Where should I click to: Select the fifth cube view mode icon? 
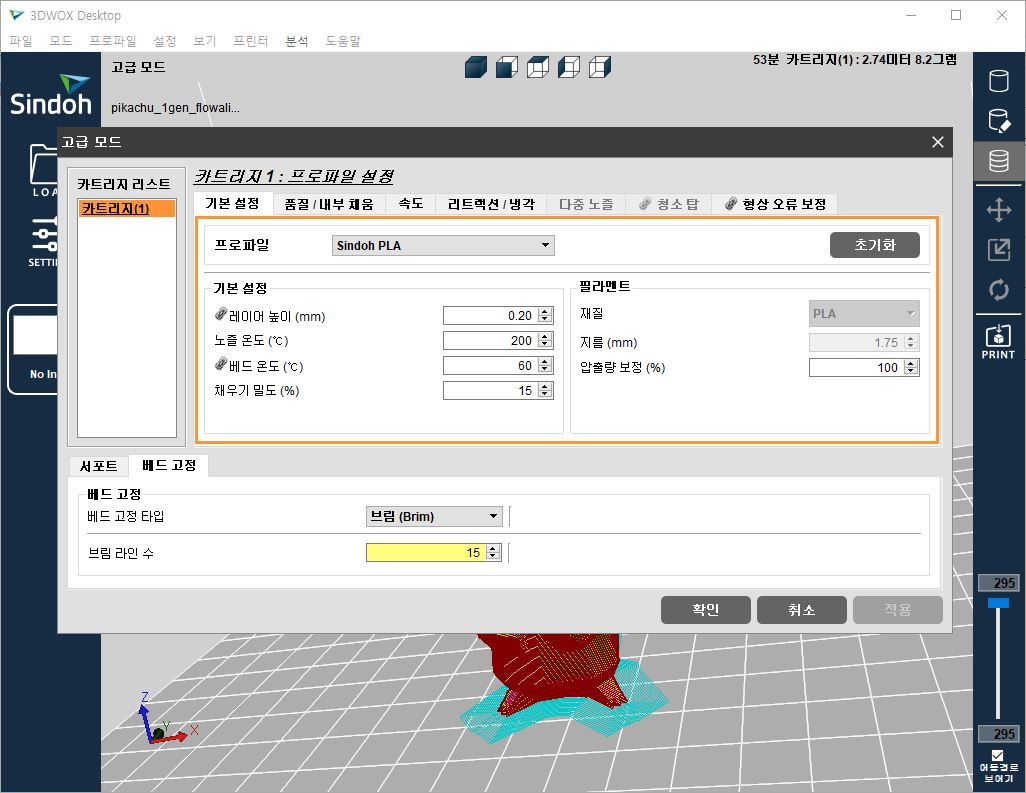[x=600, y=67]
